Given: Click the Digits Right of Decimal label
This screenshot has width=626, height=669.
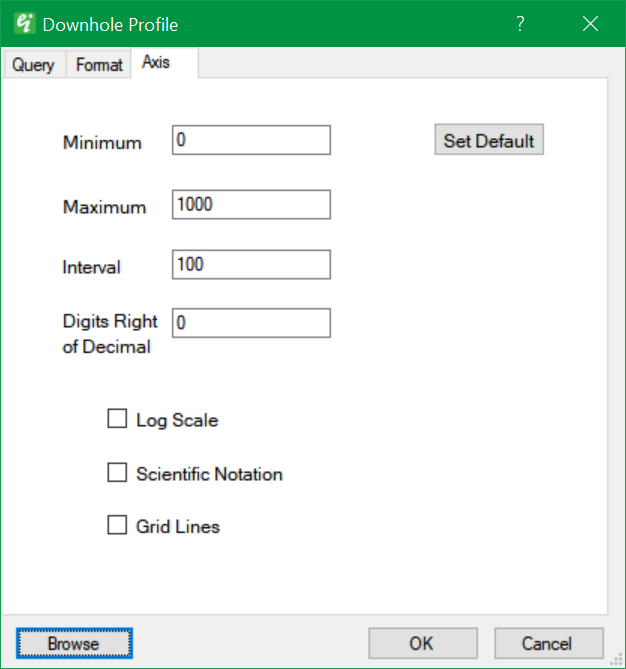Looking at the screenshot, I should [110, 334].
